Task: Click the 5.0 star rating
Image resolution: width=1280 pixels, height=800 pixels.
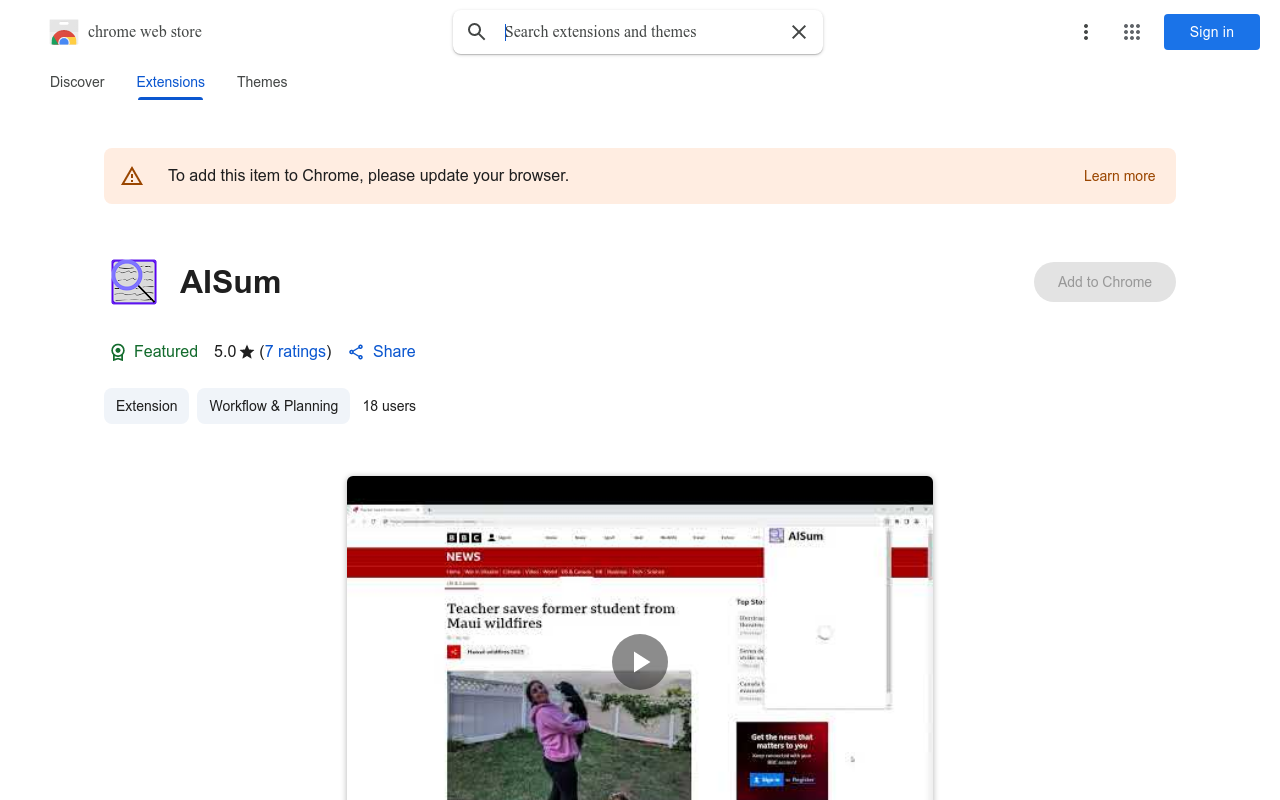Action: pyautogui.click(x=234, y=352)
